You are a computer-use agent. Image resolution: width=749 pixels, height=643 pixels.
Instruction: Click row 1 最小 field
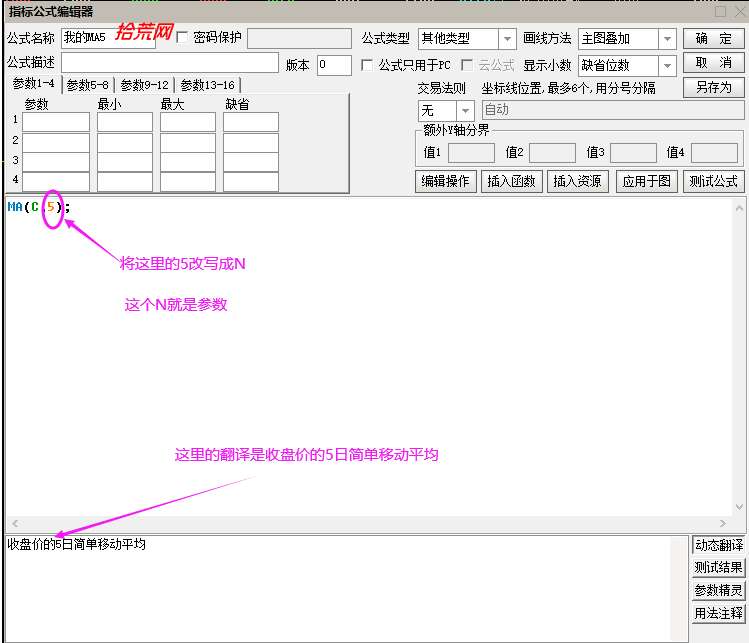pyautogui.click(x=125, y=122)
